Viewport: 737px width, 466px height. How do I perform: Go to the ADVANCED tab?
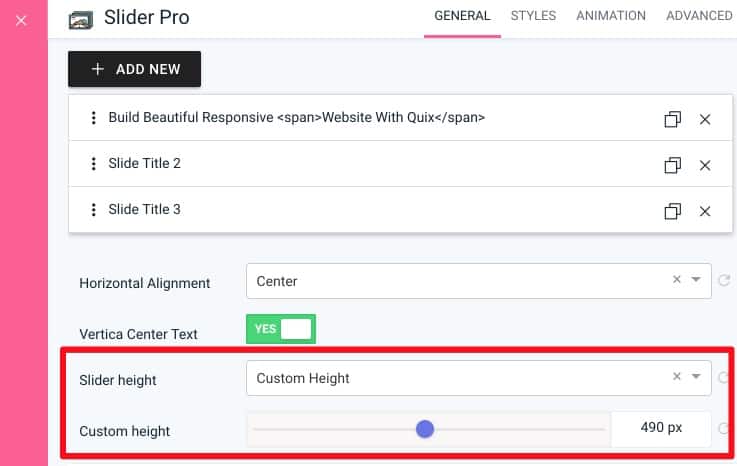pos(699,16)
